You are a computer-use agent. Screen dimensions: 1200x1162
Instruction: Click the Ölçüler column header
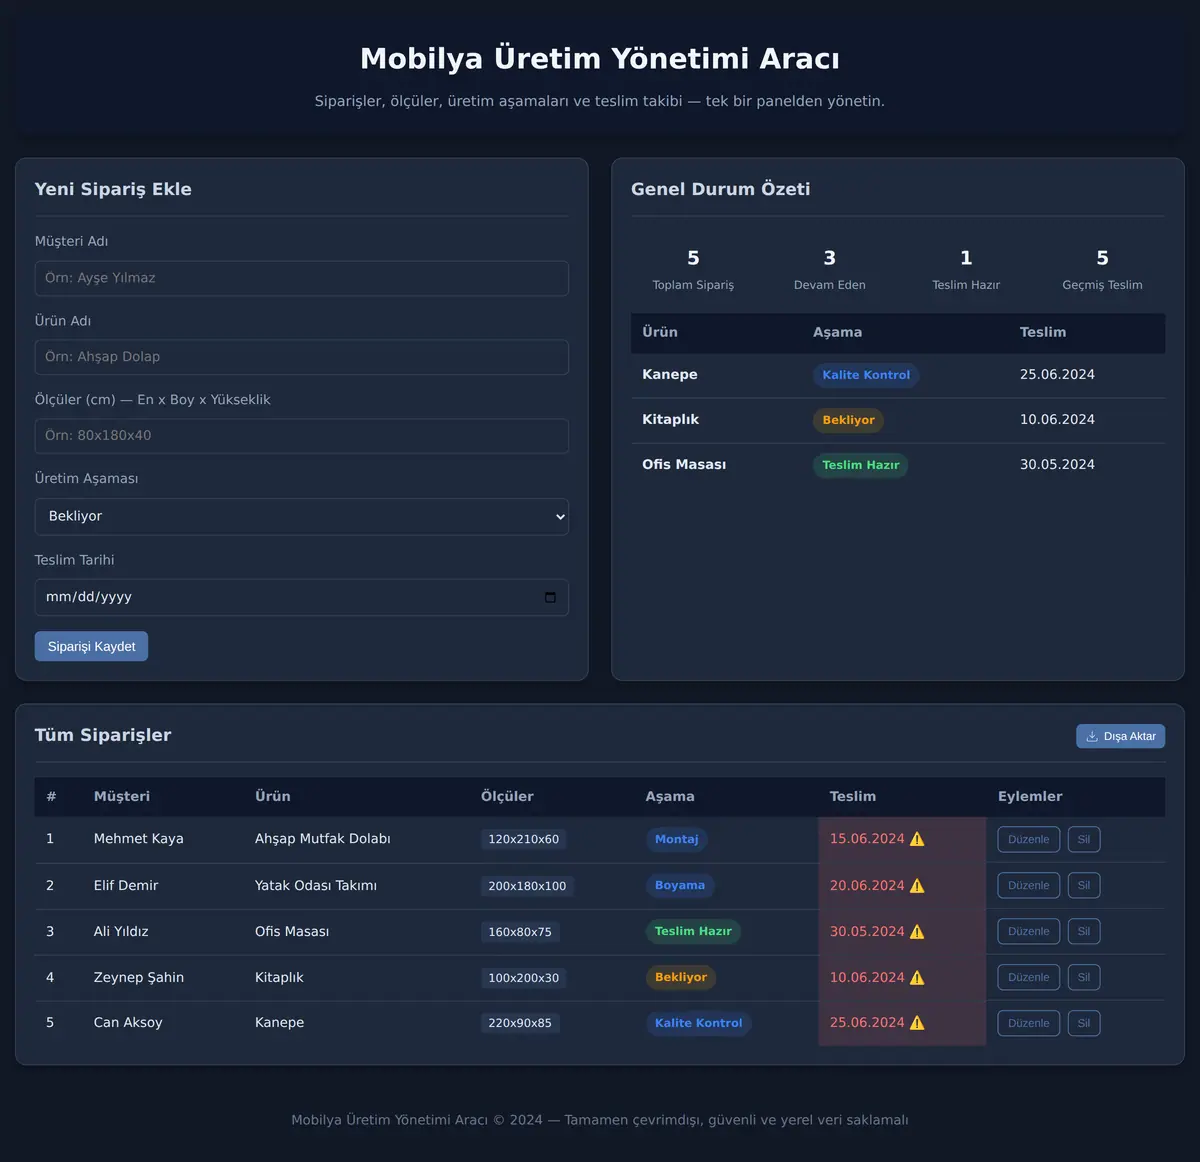coord(507,797)
